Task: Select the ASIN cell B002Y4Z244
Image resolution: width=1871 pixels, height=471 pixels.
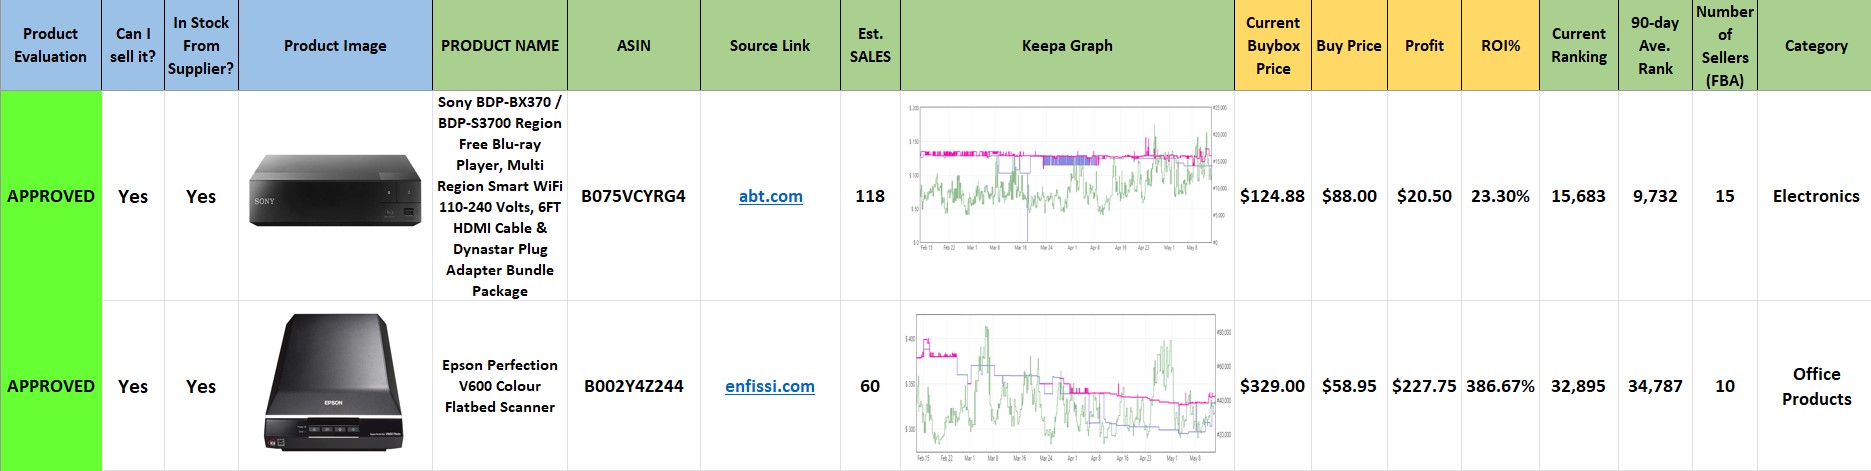Action: (634, 386)
